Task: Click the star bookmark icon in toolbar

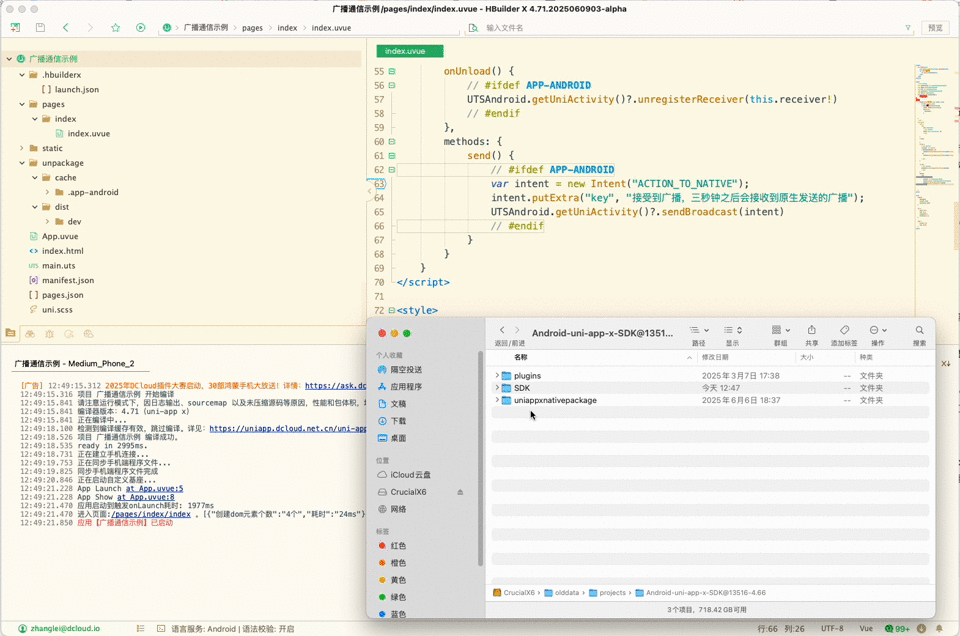Action: (116, 28)
